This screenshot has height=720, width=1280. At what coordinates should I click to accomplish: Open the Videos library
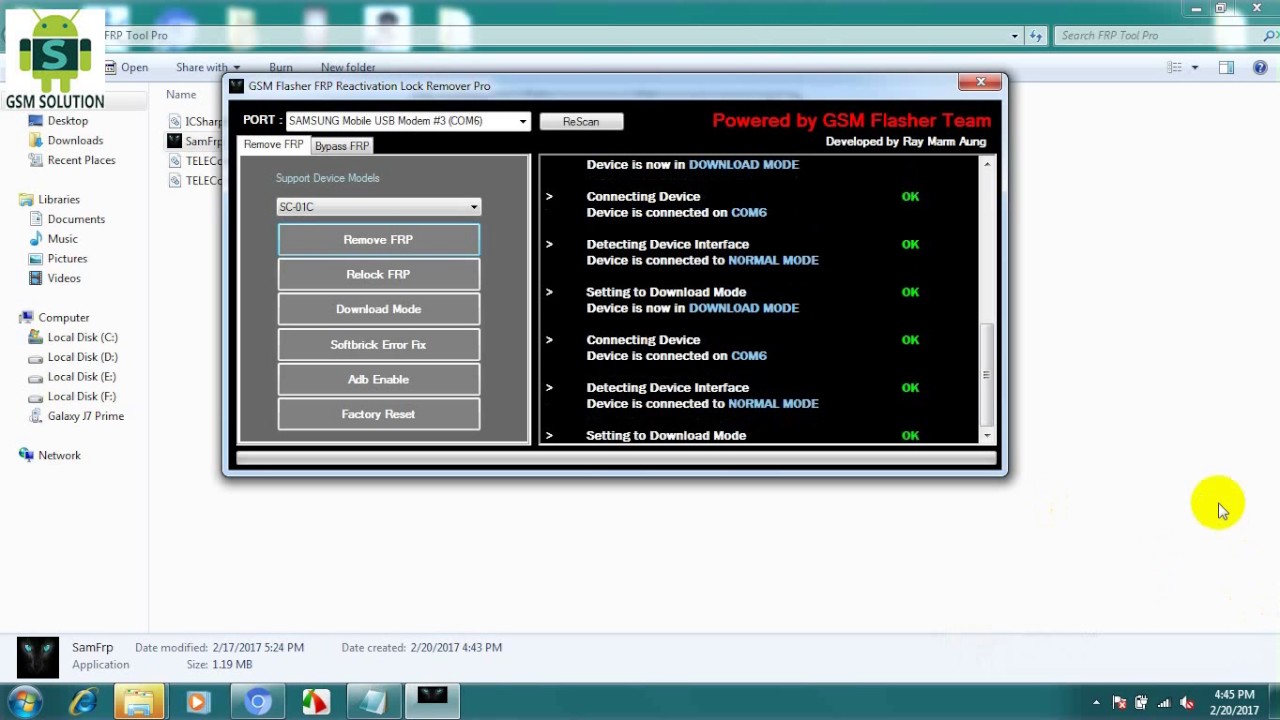64,278
